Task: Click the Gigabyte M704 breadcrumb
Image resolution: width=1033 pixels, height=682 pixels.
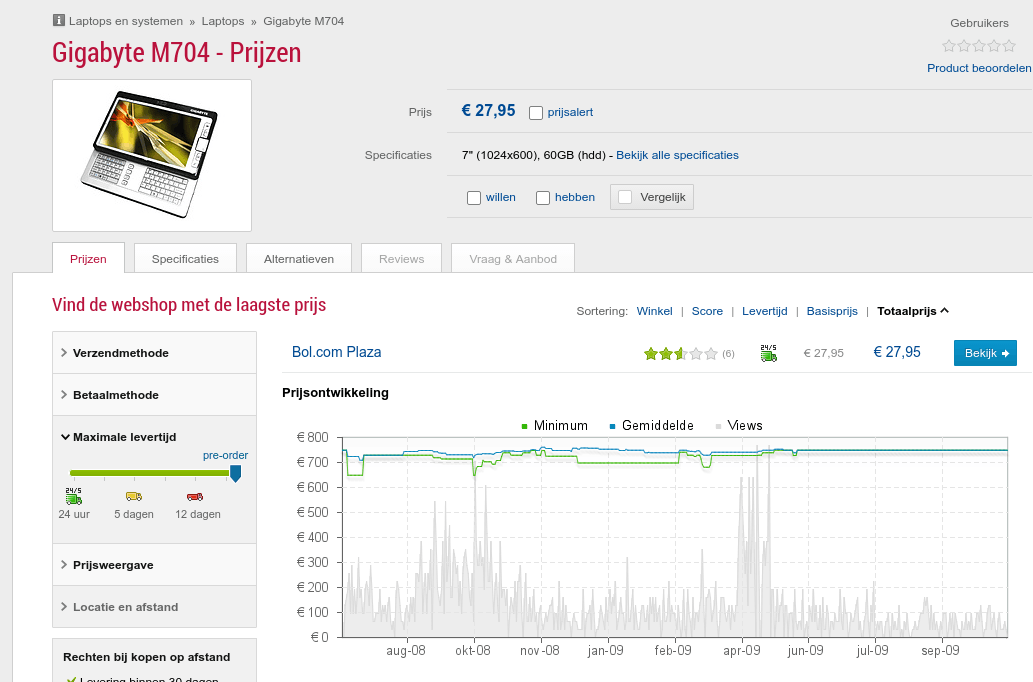Action: click(304, 21)
